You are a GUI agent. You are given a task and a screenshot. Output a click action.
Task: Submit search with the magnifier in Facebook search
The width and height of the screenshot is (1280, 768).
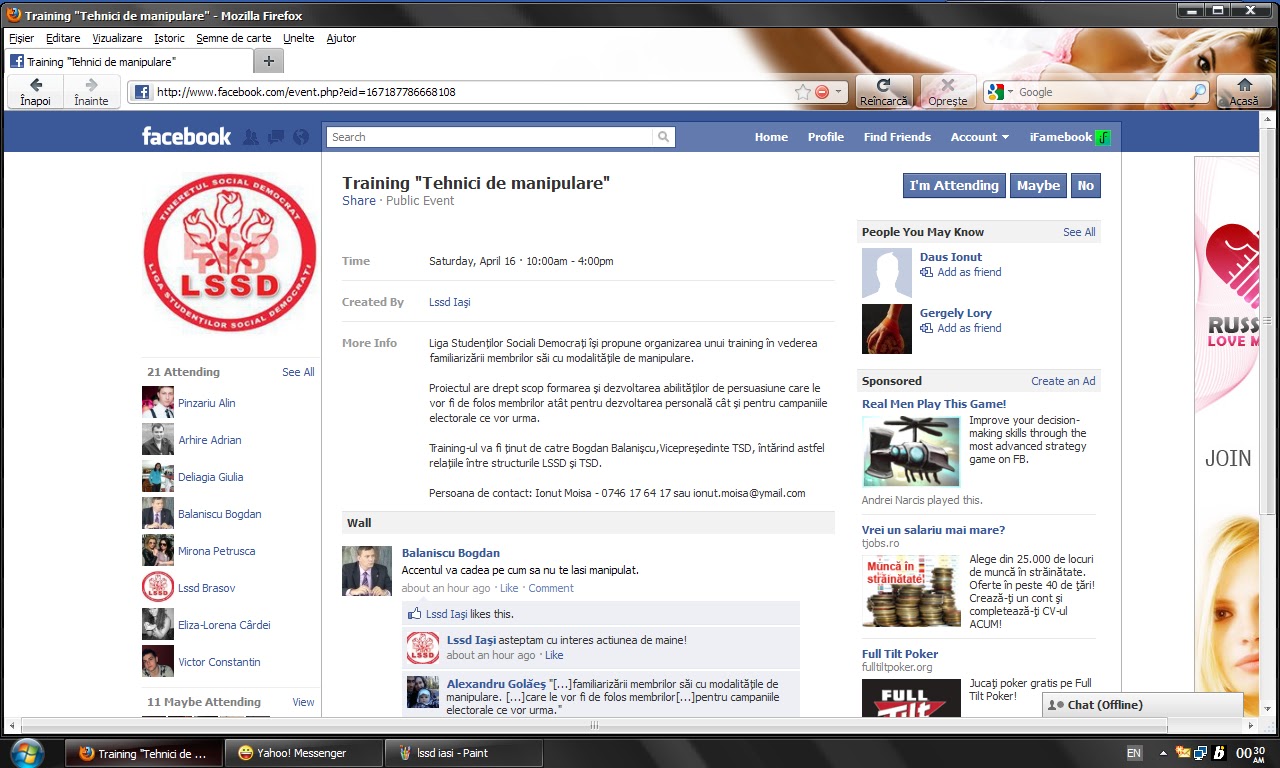[x=663, y=137]
